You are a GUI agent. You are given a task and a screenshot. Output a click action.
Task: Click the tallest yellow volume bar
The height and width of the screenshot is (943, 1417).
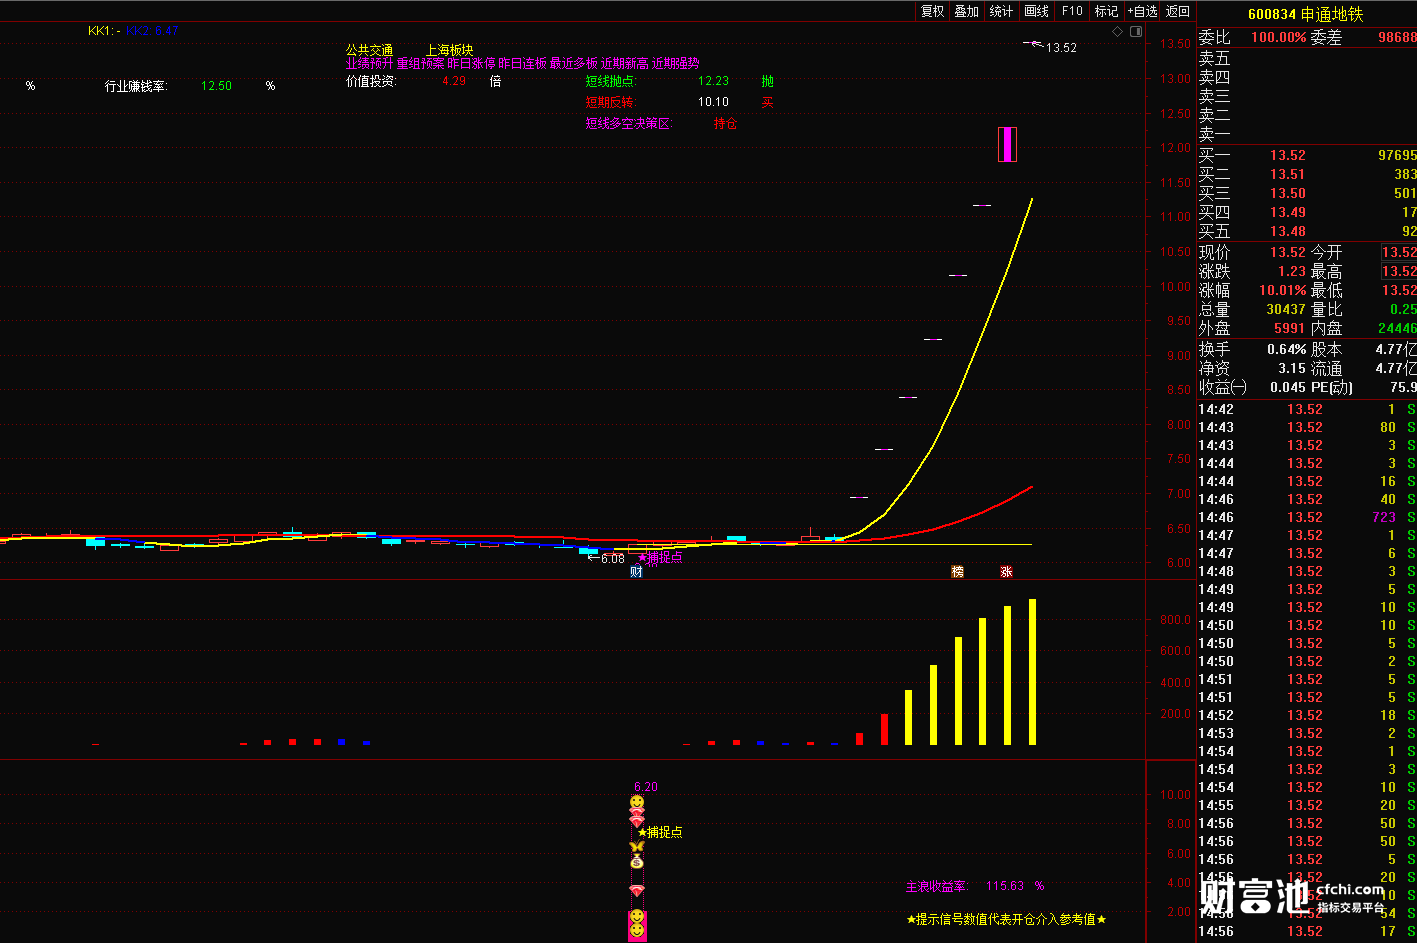(1032, 672)
